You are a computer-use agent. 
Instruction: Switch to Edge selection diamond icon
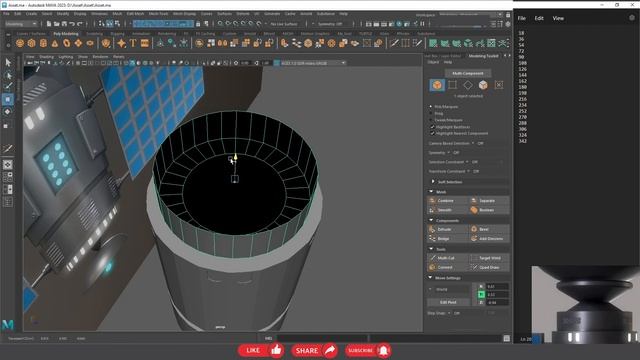click(x=468, y=85)
